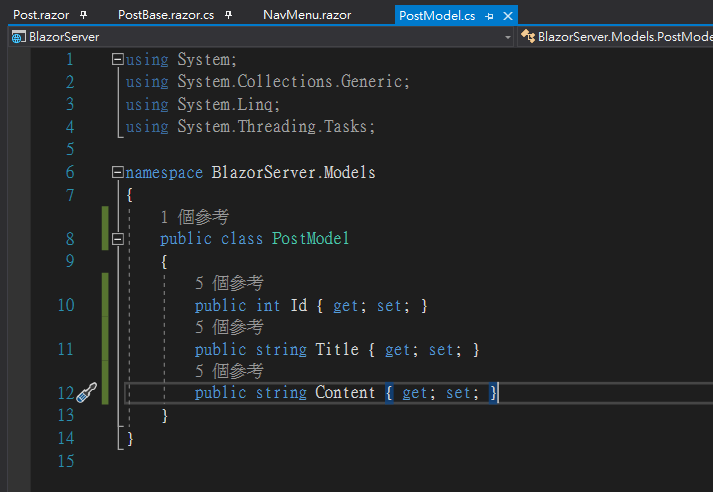Viewport: 713px width, 492px height.
Task: Unpin the Post.razor tab
Action: point(83,15)
